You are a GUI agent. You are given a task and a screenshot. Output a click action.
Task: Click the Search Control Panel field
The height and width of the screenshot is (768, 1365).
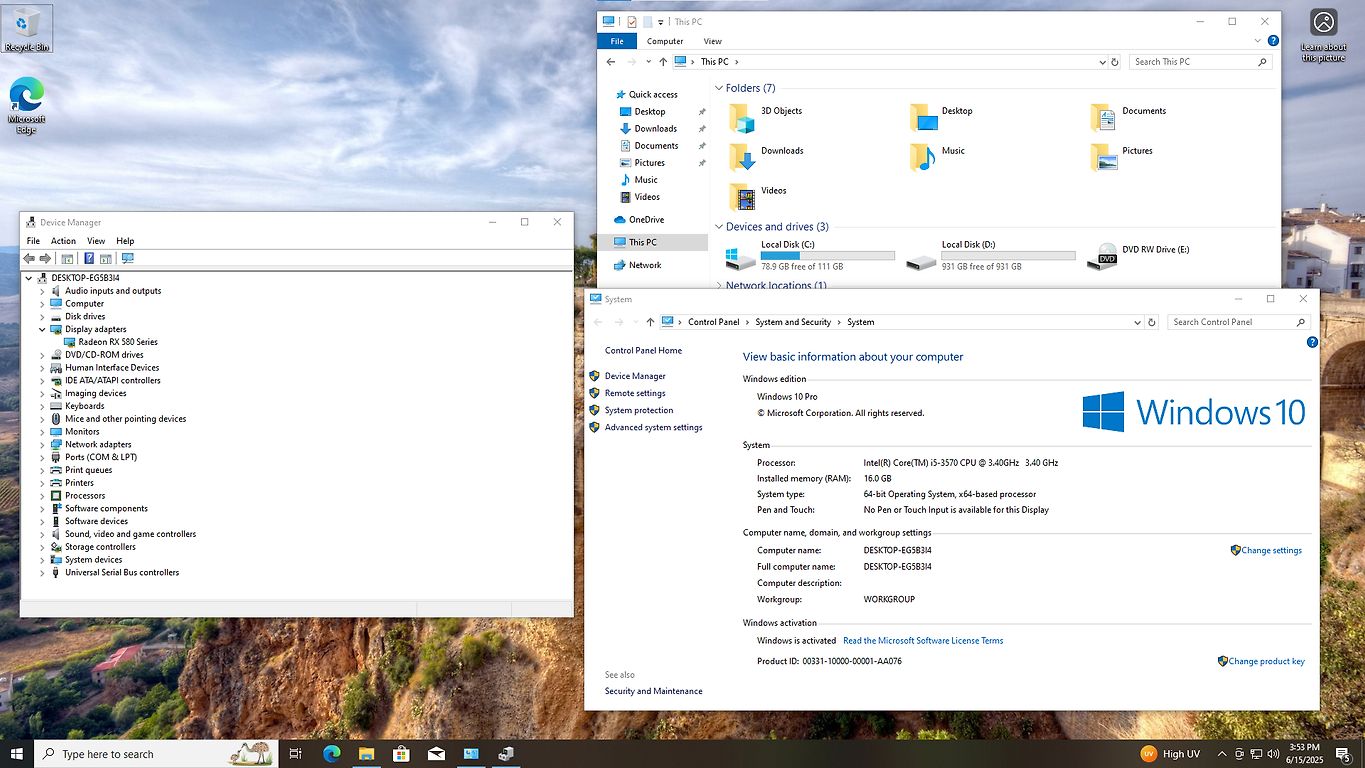coord(1238,322)
